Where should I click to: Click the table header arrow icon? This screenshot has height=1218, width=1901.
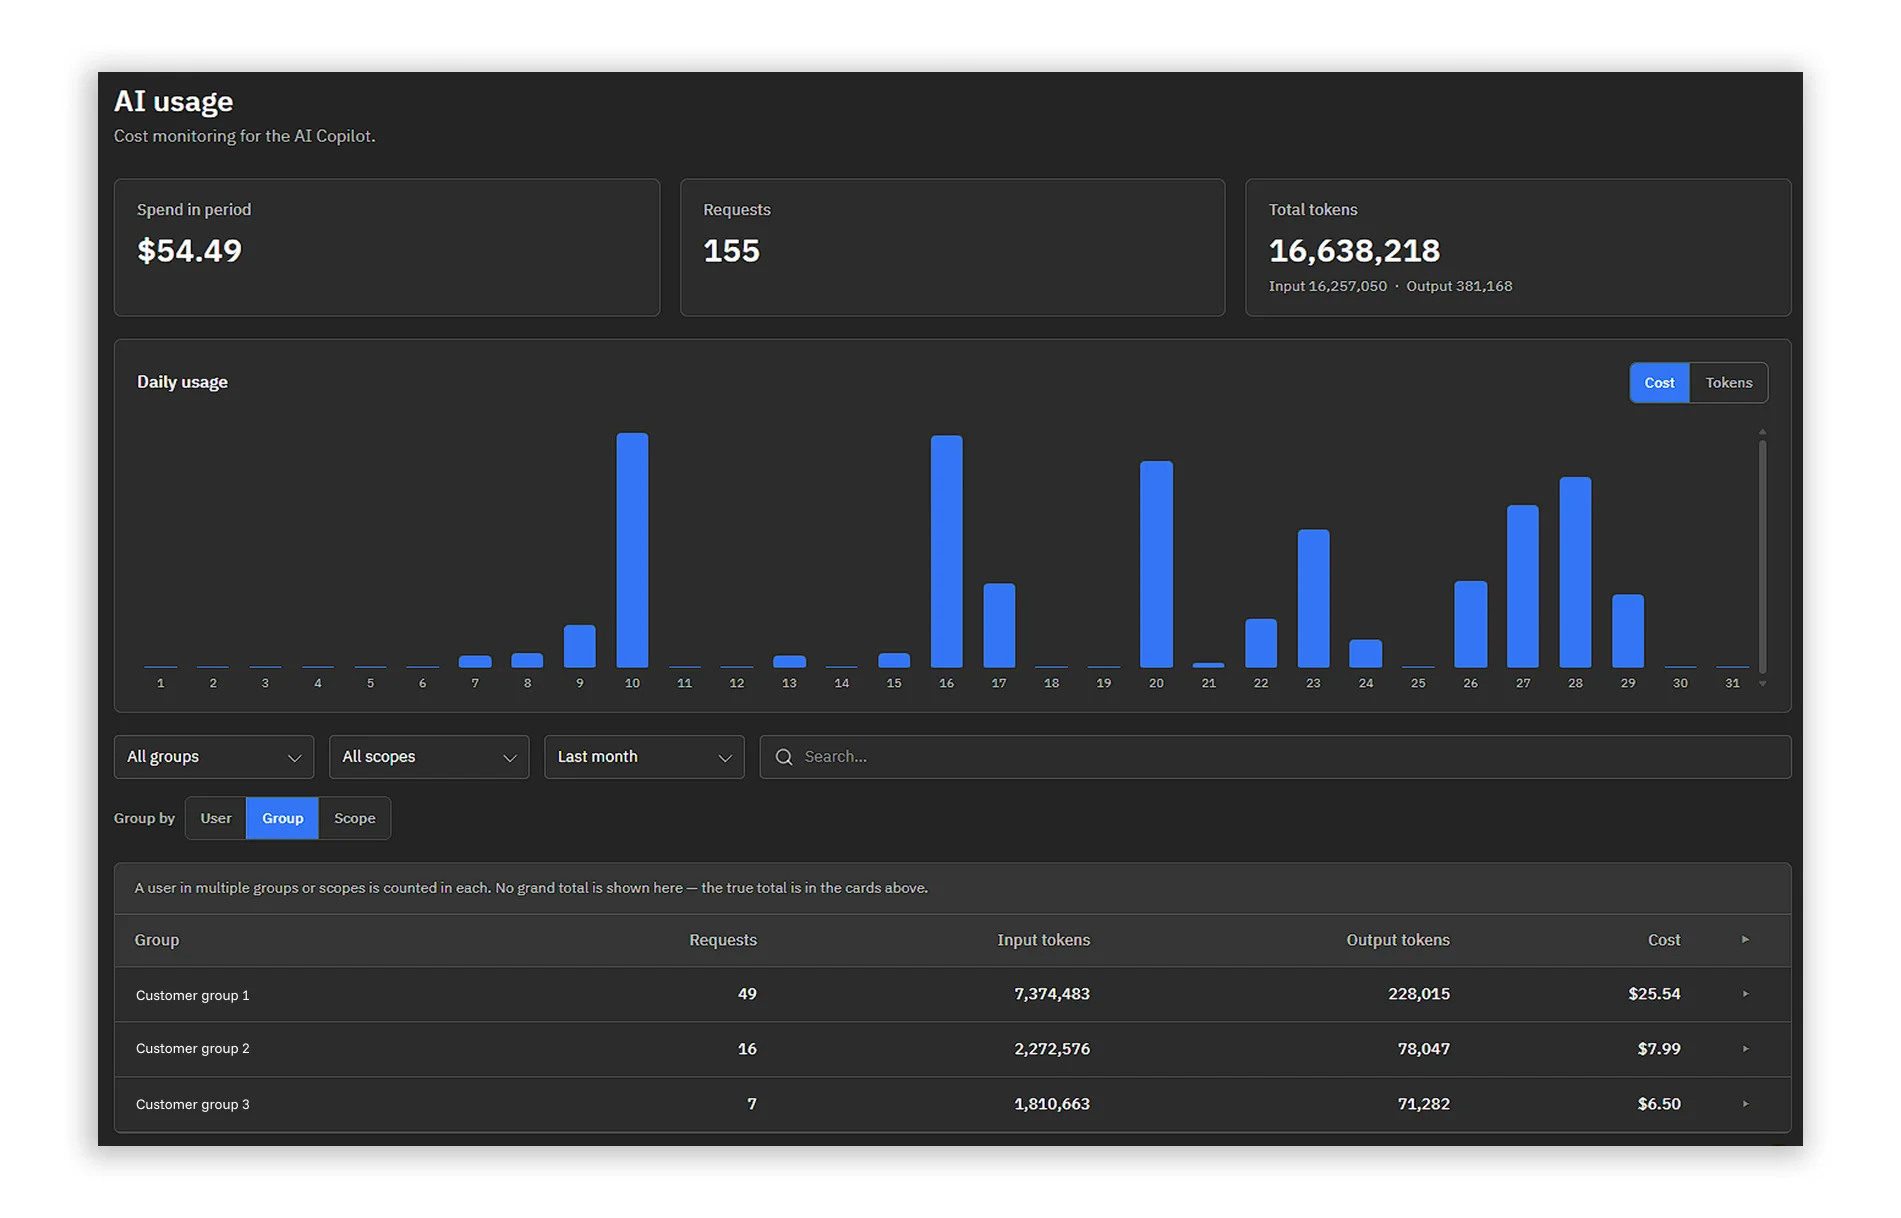(x=1745, y=940)
